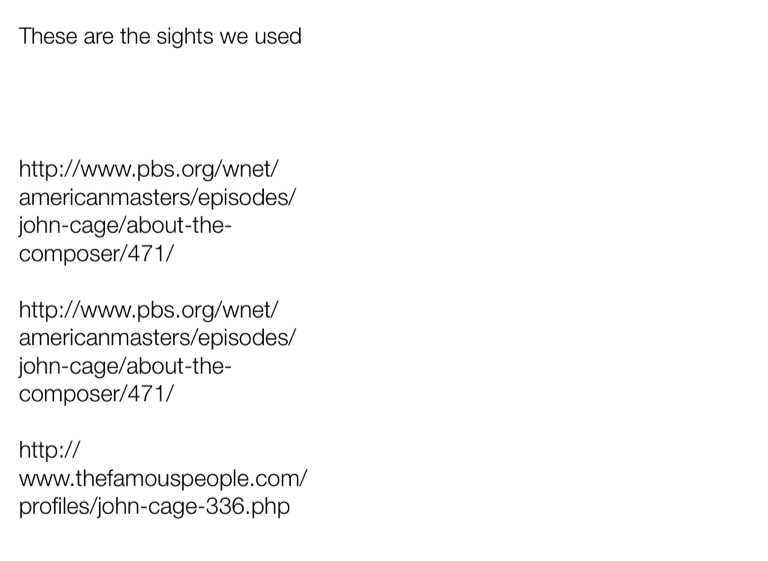Click second link's "americanmasters/episodes/" line

[x=157, y=337]
